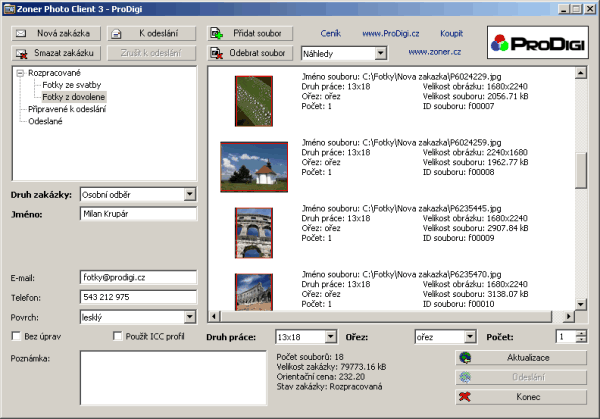Click the Zrušit k odeslání button
600x419 pixels.
pos(151,53)
